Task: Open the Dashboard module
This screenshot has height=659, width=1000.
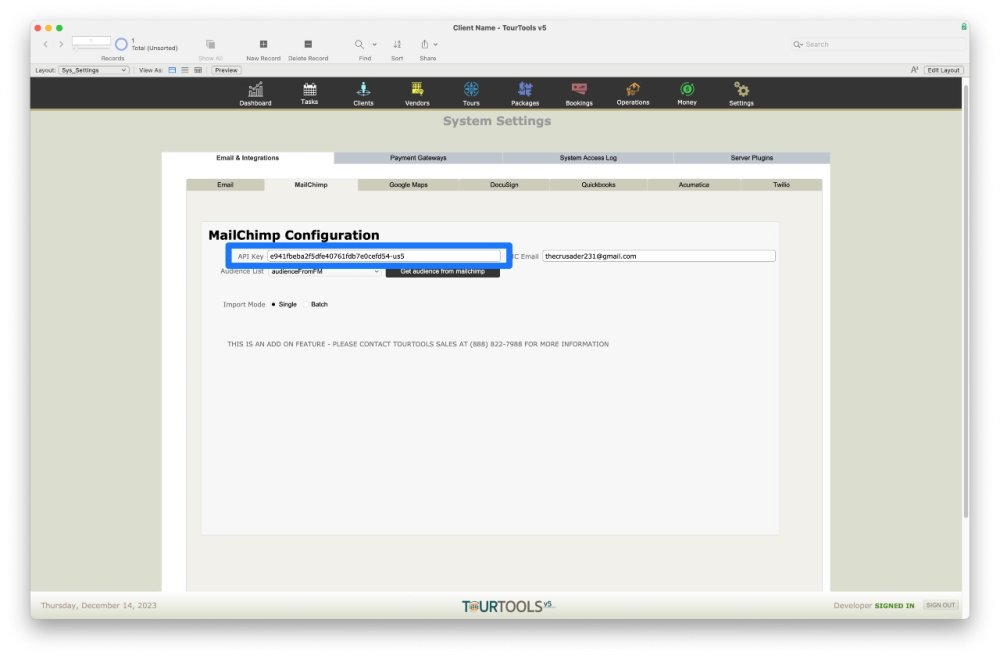Action: click(x=255, y=93)
